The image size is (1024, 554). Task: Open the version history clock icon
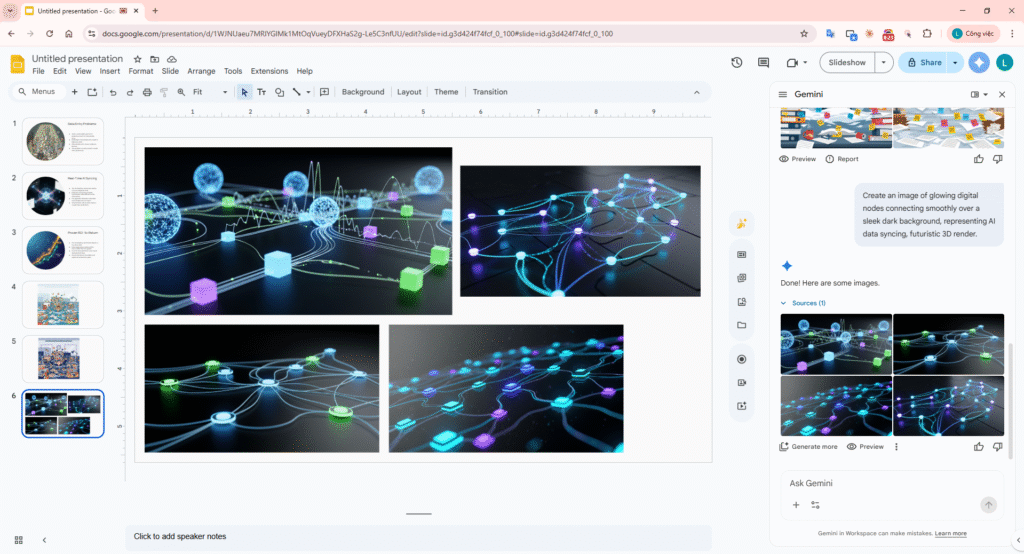[x=737, y=62]
